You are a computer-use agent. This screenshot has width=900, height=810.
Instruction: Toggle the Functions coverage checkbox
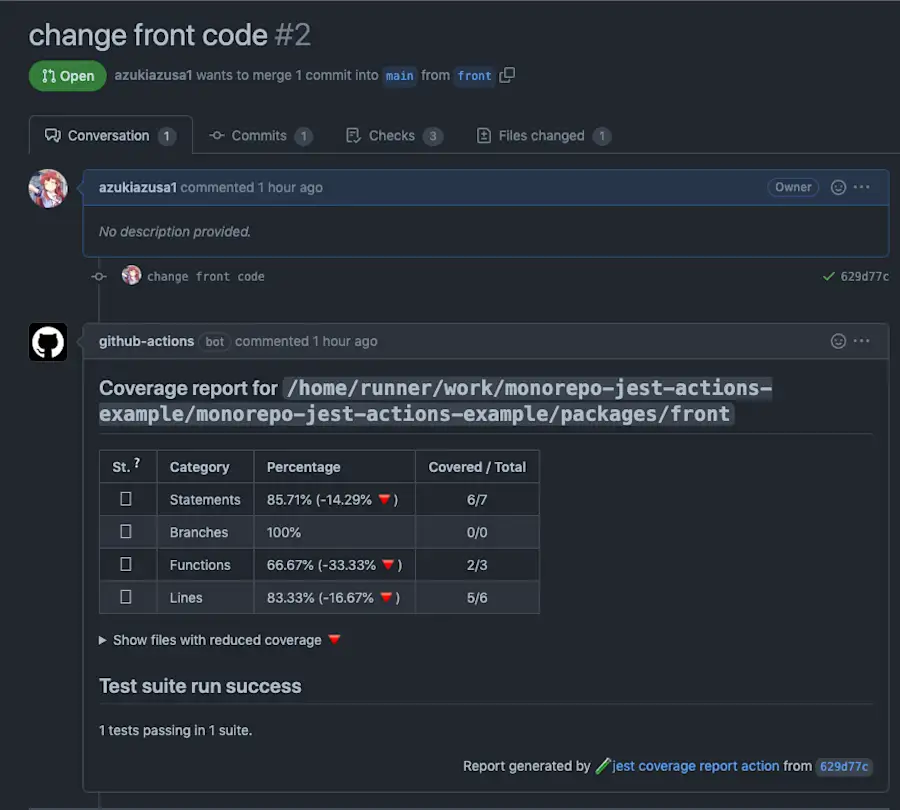126,563
